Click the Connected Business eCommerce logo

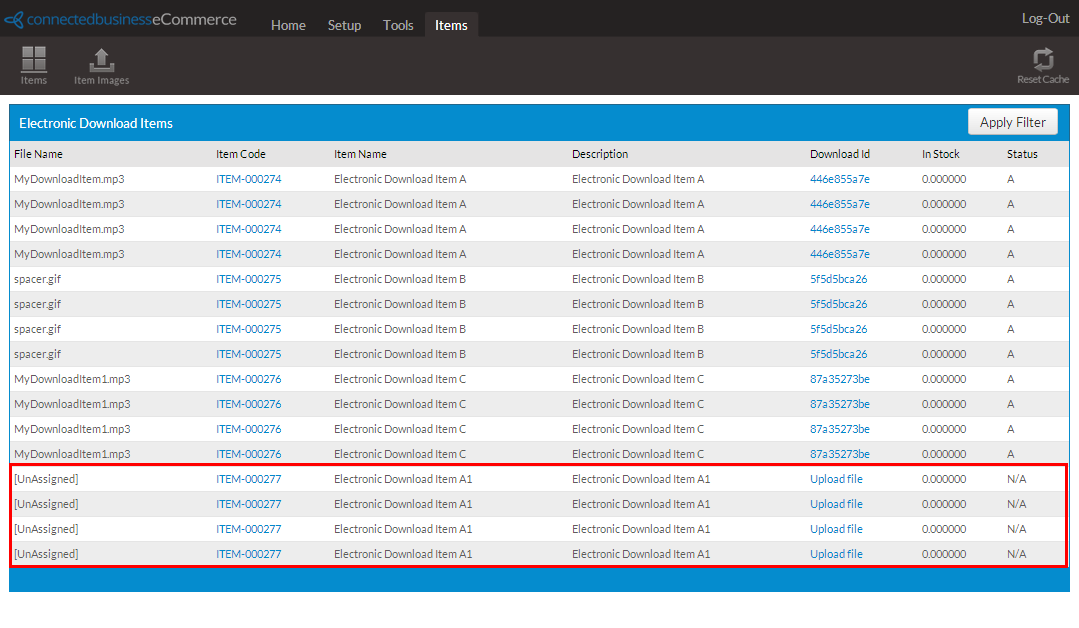coord(120,19)
